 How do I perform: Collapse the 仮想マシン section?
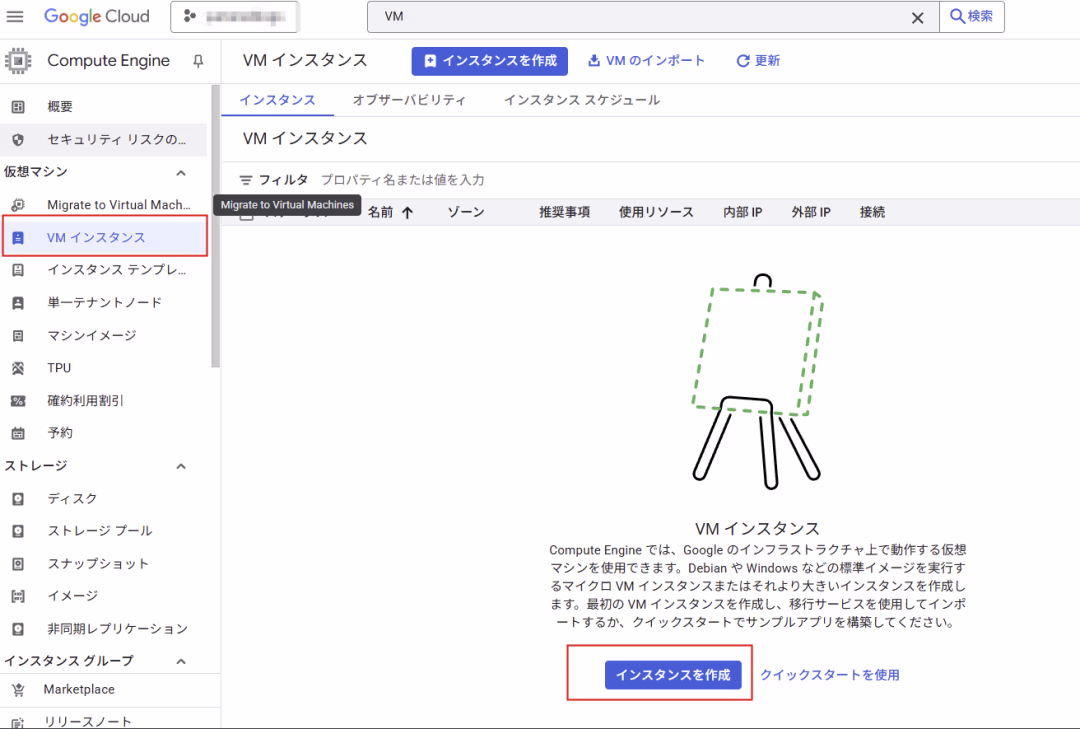180,172
